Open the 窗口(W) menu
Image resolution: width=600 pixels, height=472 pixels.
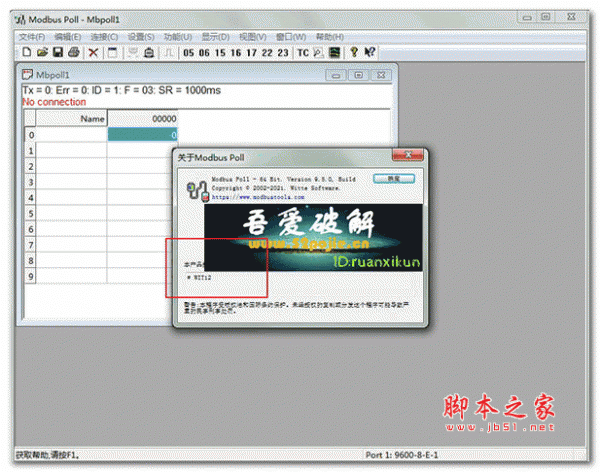291,37
